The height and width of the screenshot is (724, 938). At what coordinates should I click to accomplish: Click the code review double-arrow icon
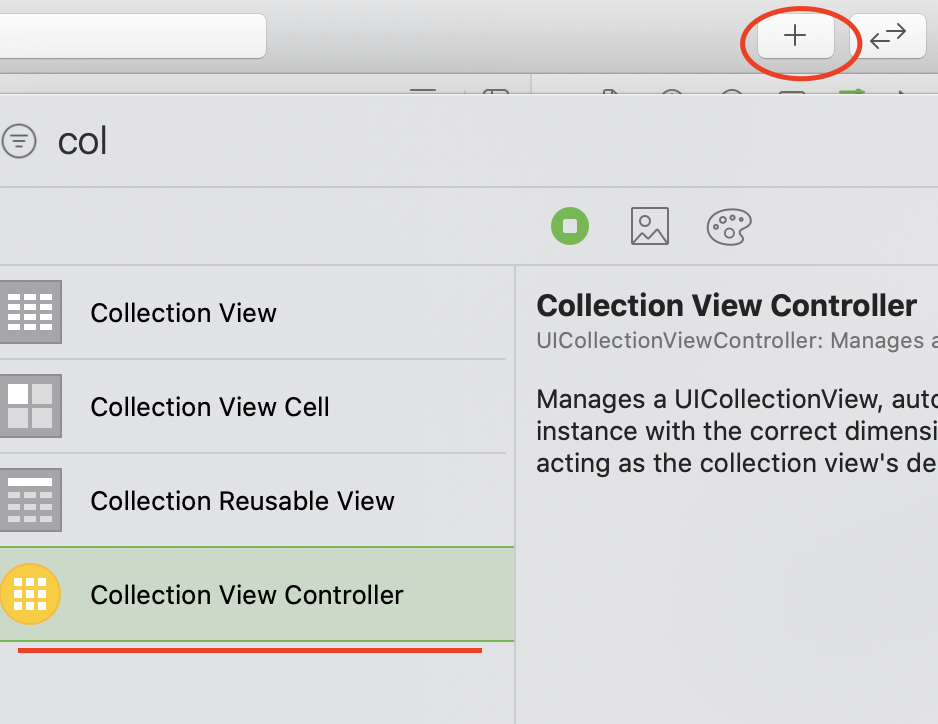point(888,36)
